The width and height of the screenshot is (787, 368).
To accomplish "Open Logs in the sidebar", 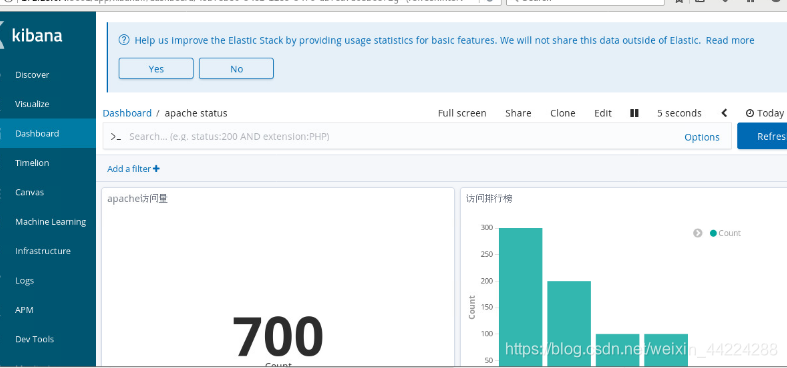I will 24,281.
